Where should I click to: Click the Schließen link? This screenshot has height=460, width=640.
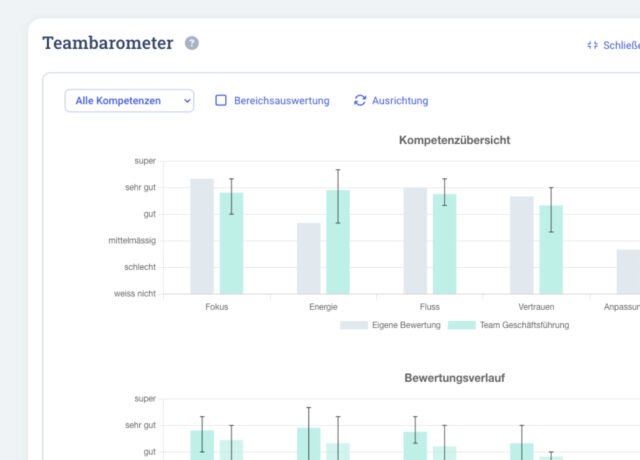pos(621,45)
